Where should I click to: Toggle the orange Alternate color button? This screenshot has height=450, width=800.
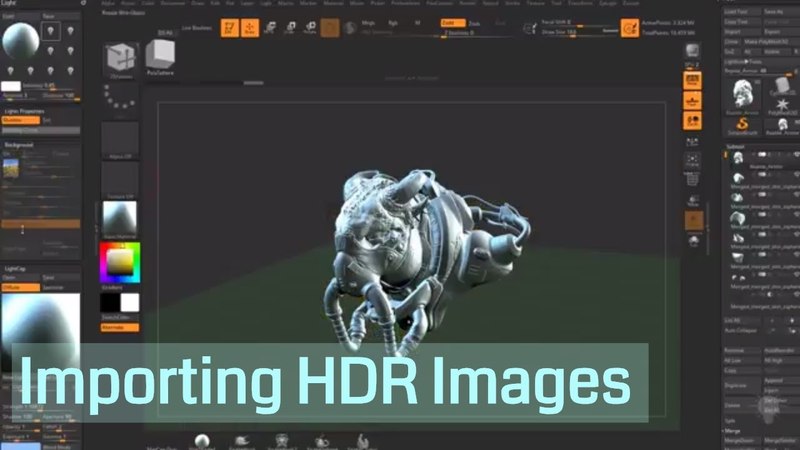click(119, 328)
